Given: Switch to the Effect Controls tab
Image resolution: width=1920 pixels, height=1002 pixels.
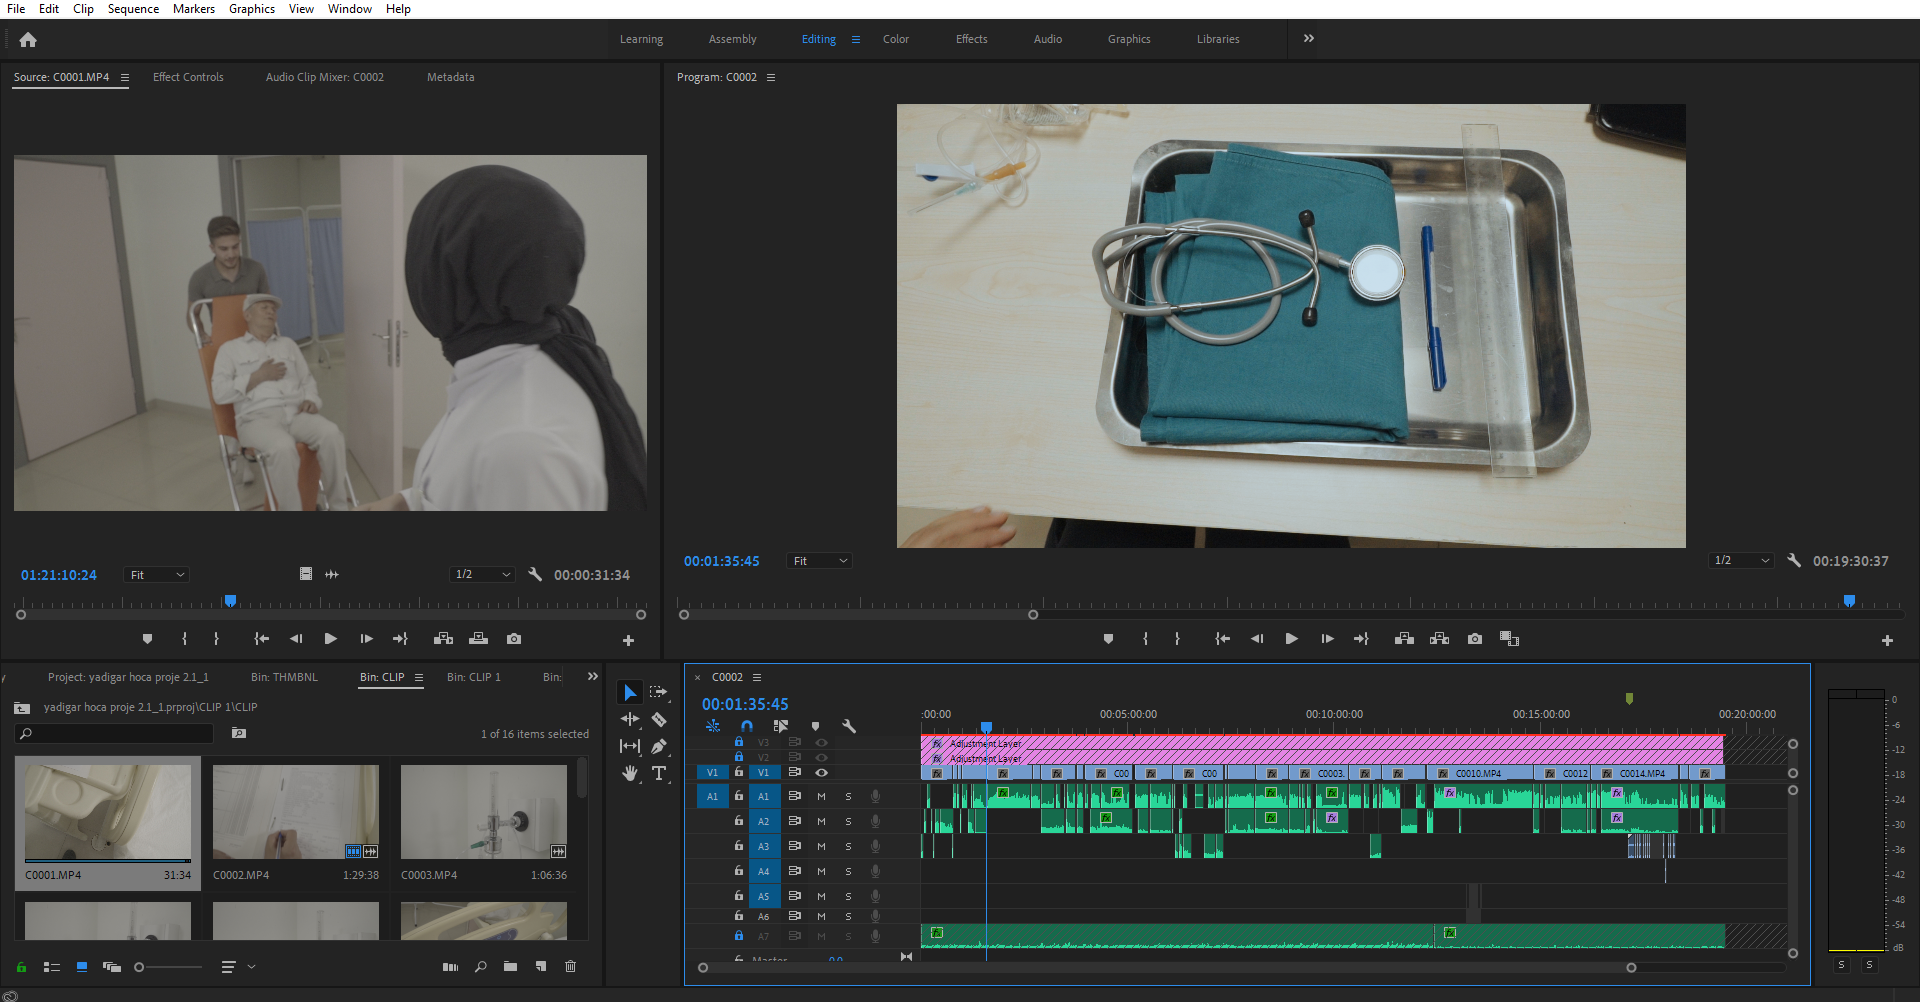Looking at the screenshot, I should (x=188, y=77).
